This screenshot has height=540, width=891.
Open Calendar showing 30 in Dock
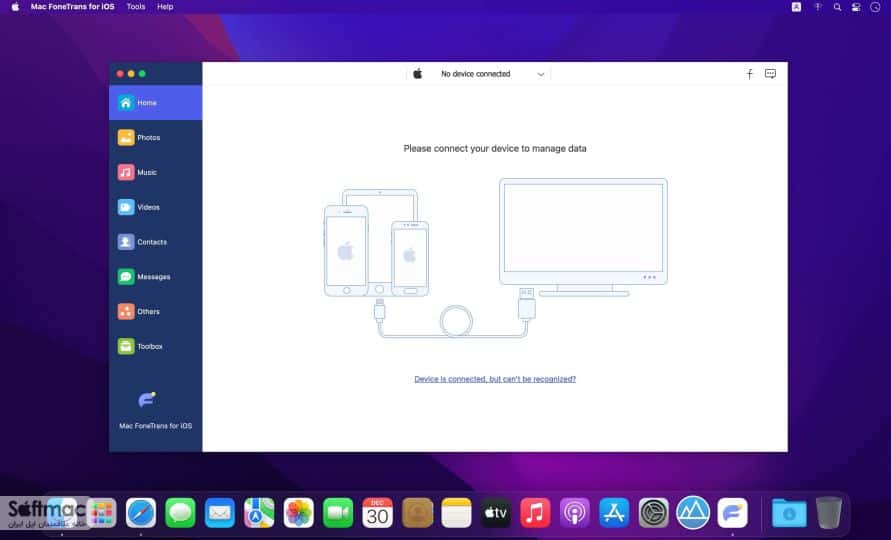pos(377,513)
